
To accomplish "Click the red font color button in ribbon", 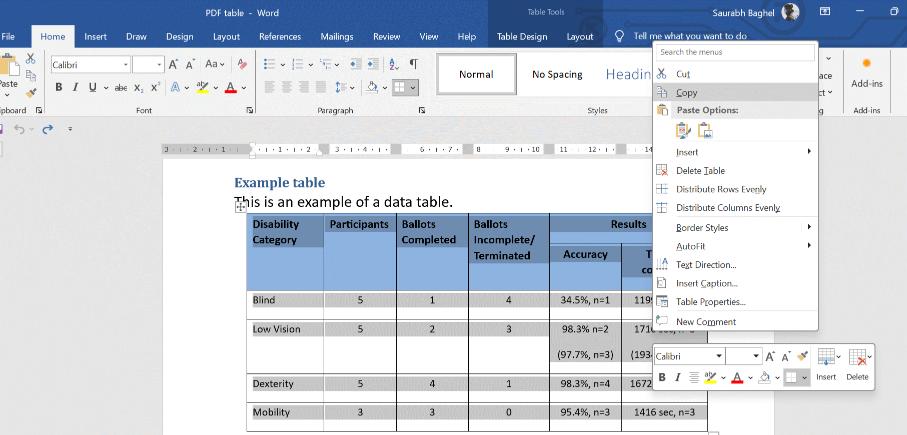I will pyautogui.click(x=231, y=87).
